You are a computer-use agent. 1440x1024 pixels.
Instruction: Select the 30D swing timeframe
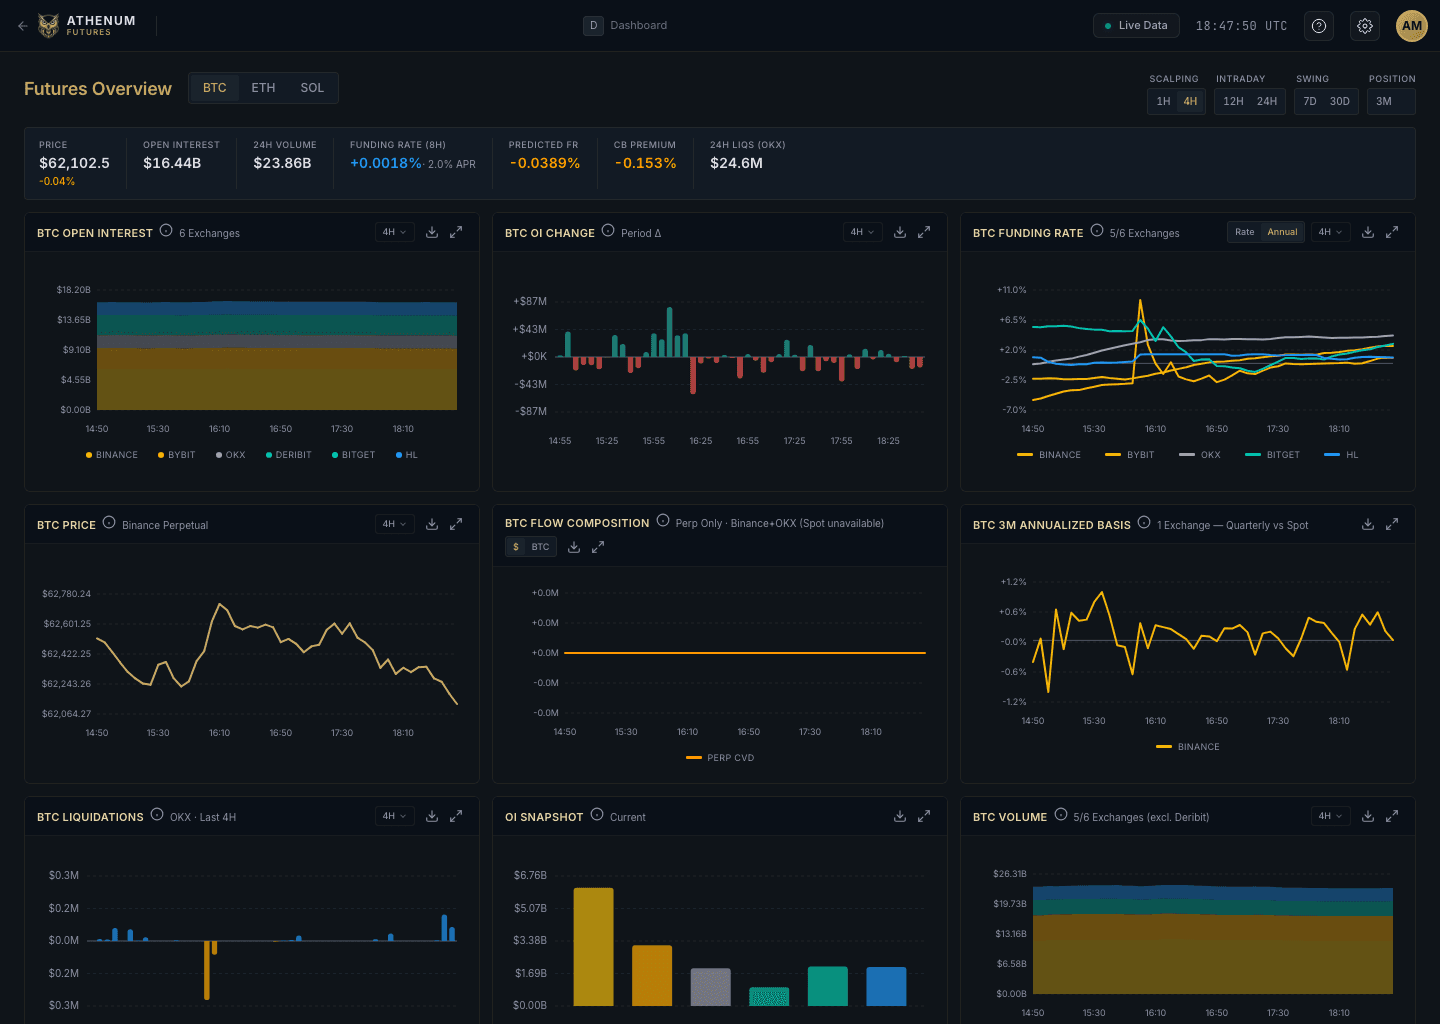(1340, 101)
